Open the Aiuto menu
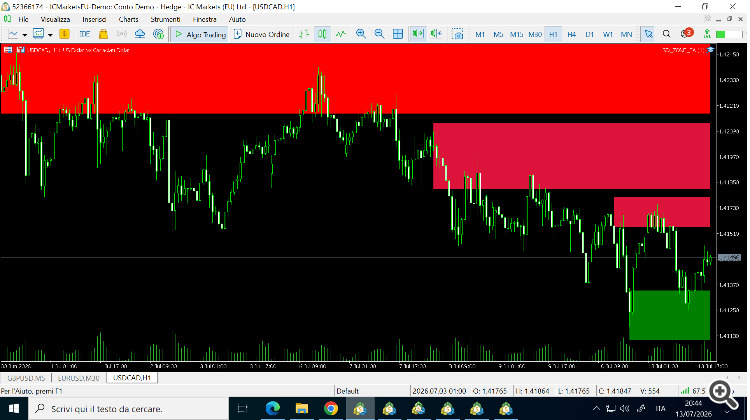 237,20
